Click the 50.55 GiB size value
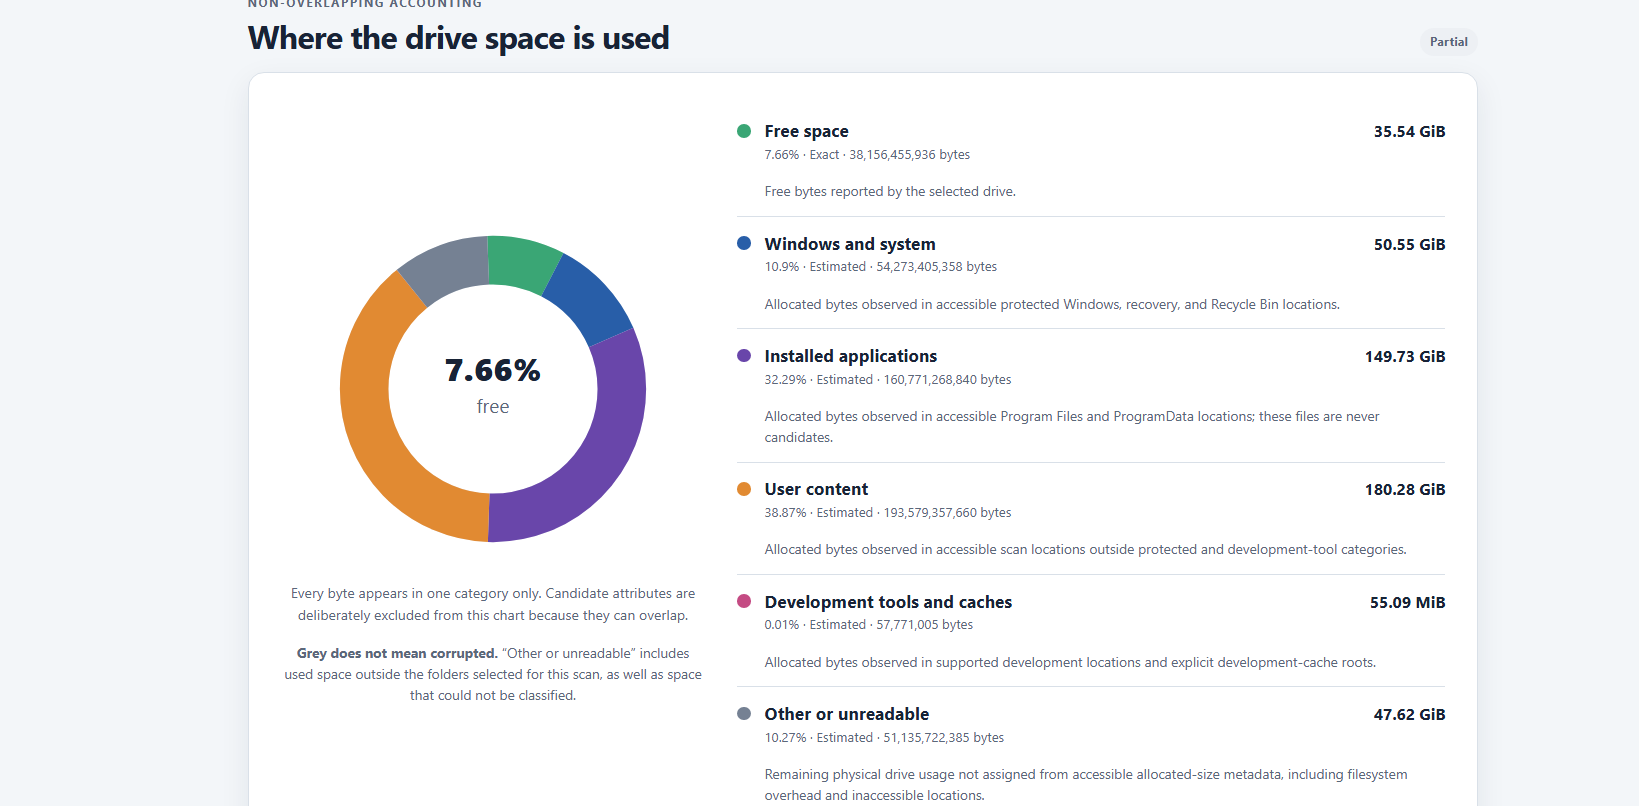This screenshot has width=1639, height=806. point(1409,244)
